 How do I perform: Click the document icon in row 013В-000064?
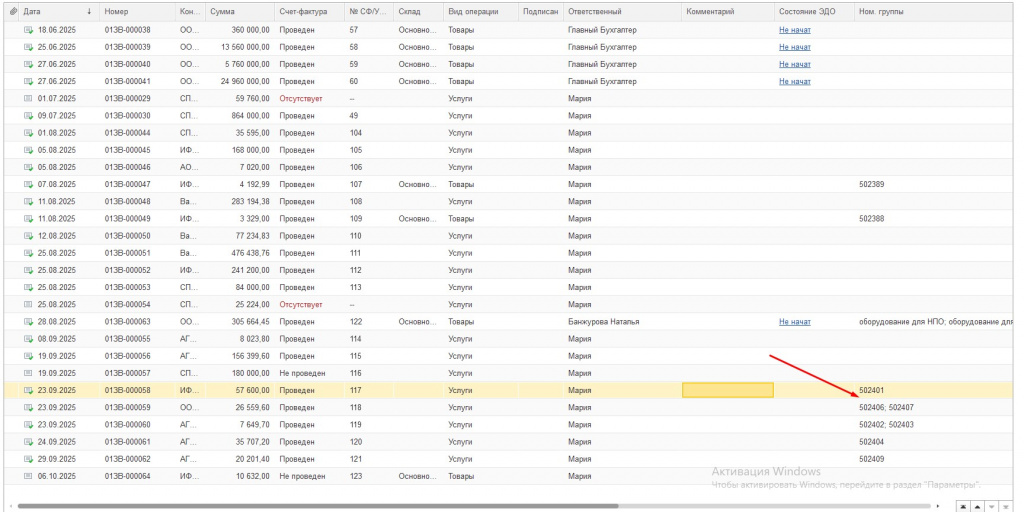[x=28, y=476]
